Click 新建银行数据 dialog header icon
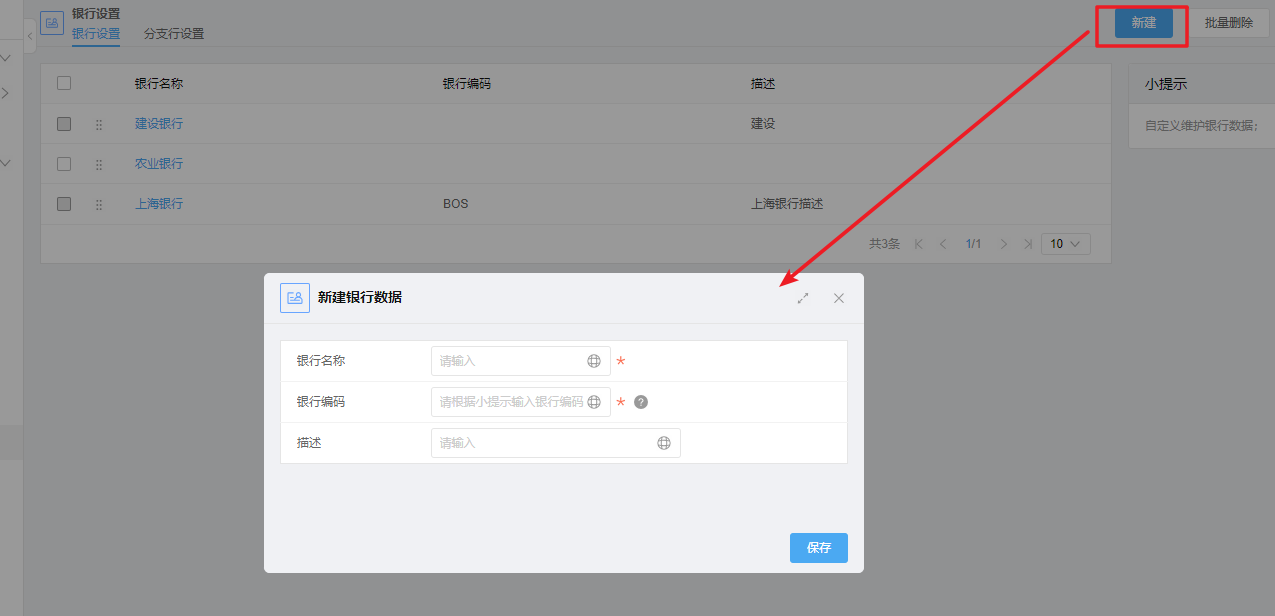Screen dimensions: 1275x616 [295, 298]
